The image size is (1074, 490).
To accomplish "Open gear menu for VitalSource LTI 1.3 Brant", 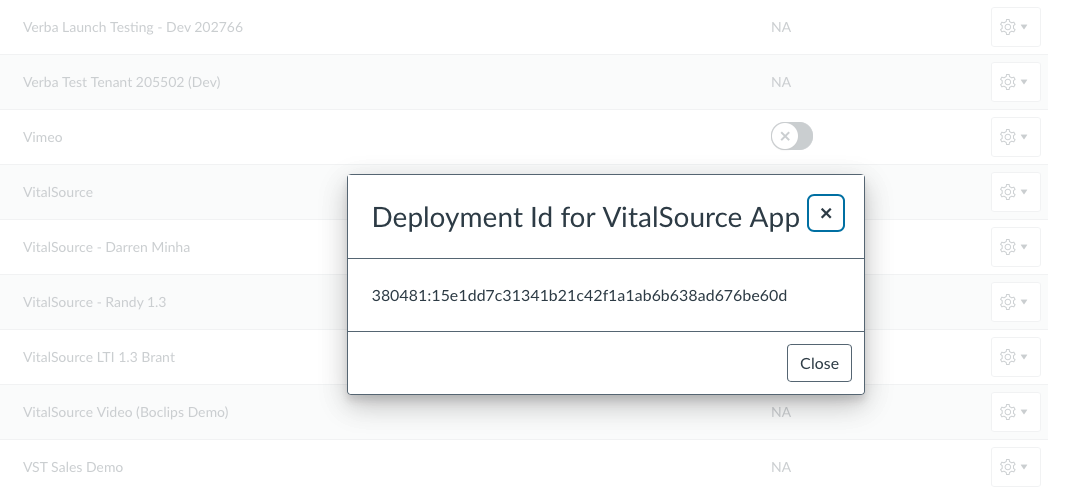I will click(x=1015, y=356).
